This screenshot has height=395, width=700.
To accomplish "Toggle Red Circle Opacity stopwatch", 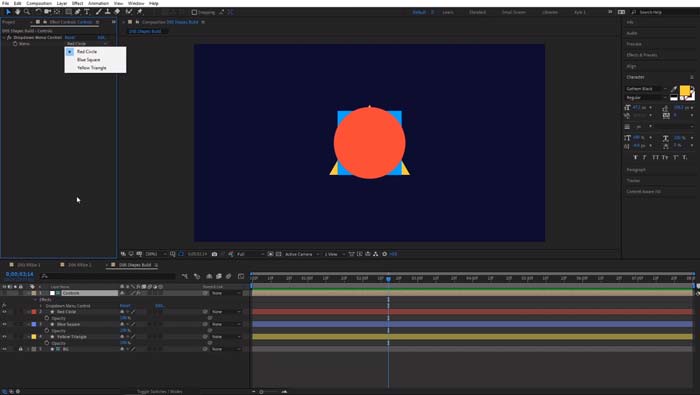I will 47,318.
